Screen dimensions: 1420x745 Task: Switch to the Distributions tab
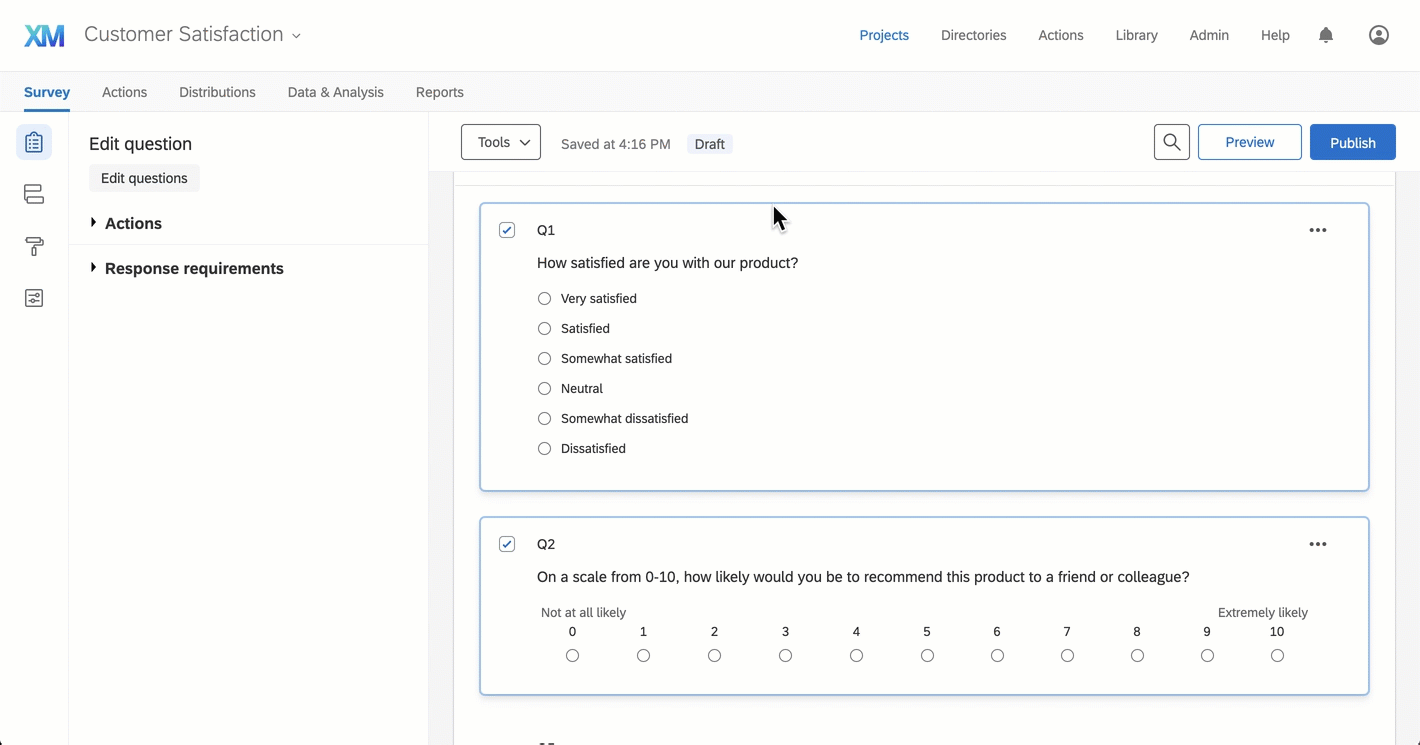217,92
